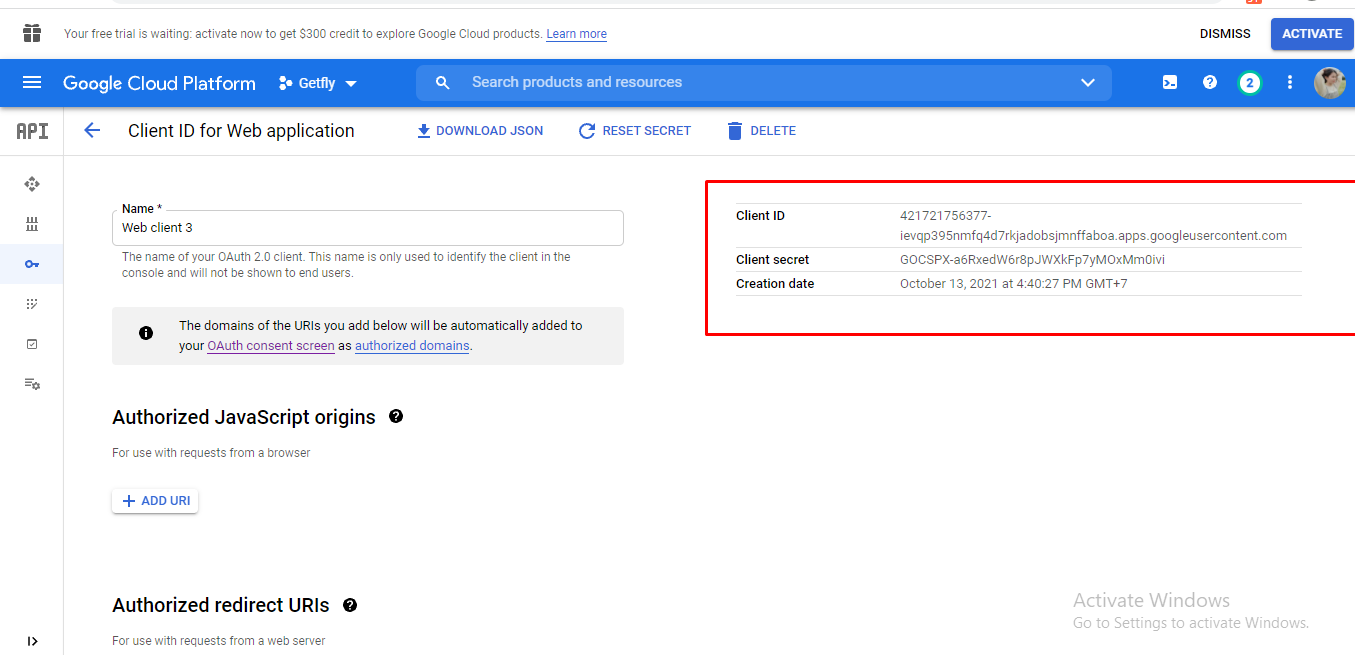This screenshot has height=655, width=1355.
Task: Open the three-dot more options menu
Action: point(1289,83)
